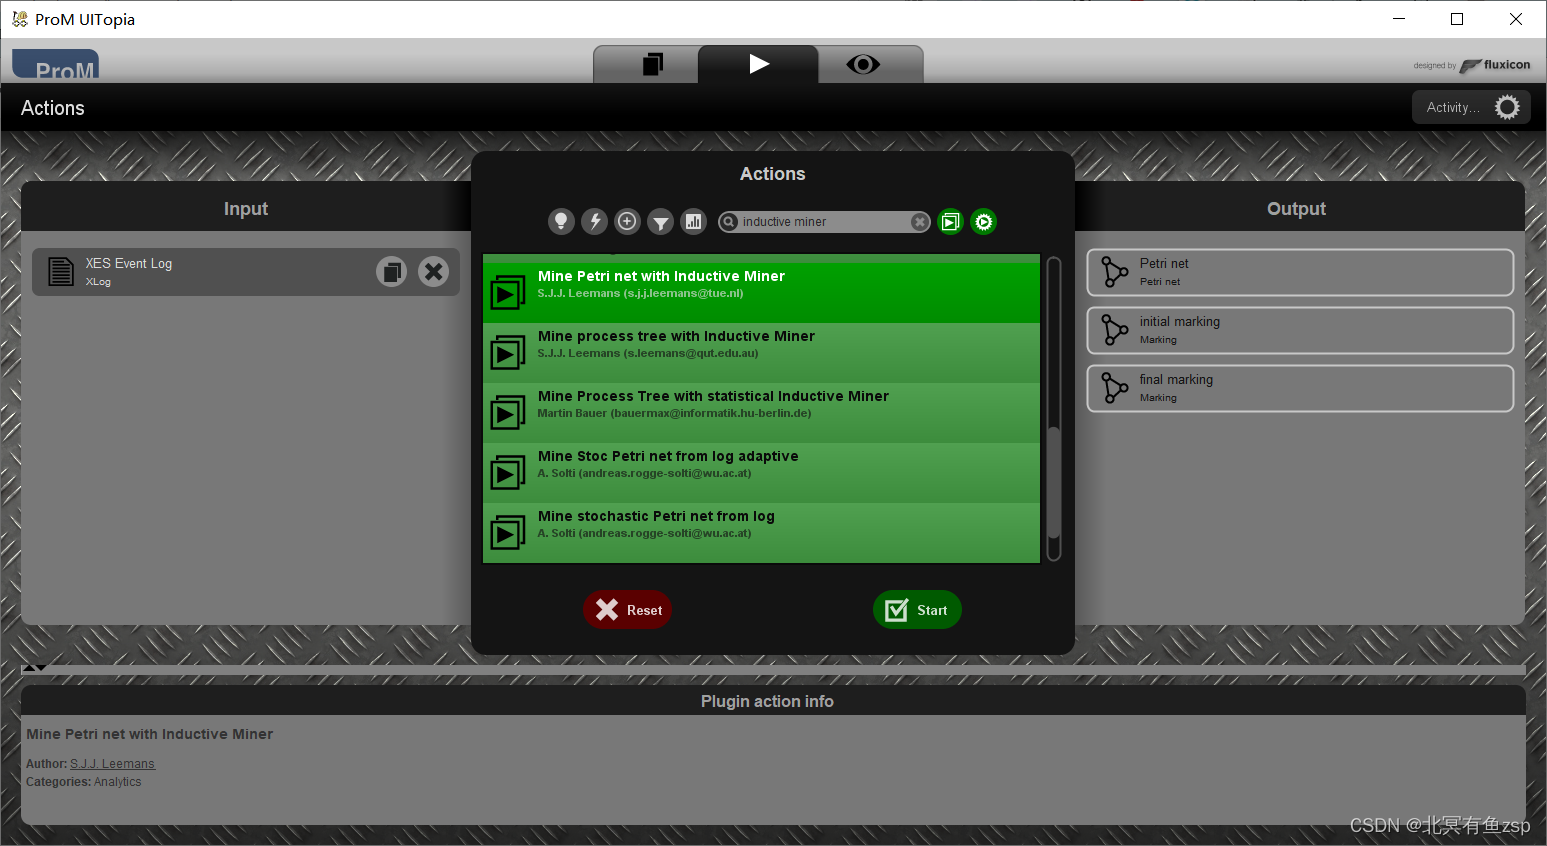1547x846 pixels.
Task: Click the lightbulb discovery filter icon
Action: [x=561, y=221]
